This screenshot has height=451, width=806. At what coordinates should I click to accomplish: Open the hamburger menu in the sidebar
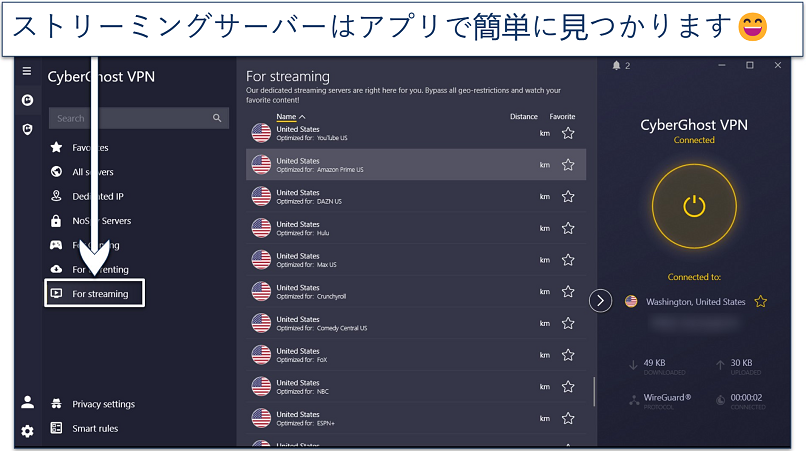27,72
